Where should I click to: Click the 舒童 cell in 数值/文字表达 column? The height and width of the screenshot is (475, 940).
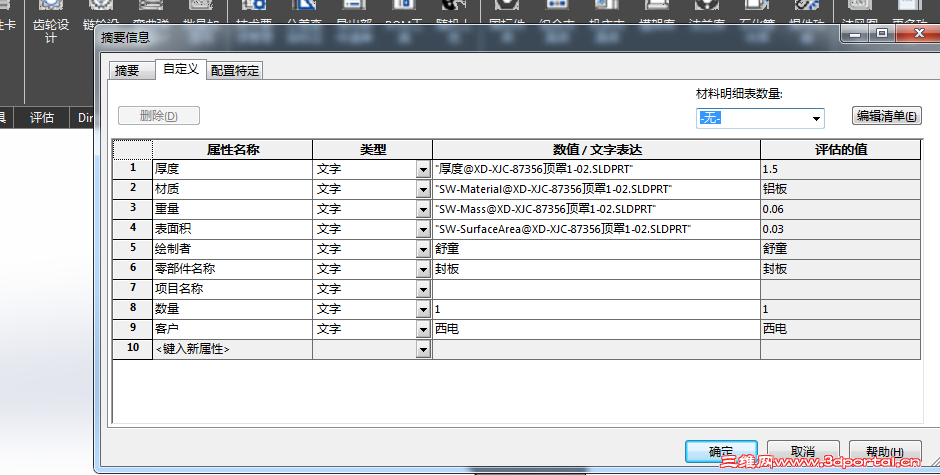click(596, 249)
